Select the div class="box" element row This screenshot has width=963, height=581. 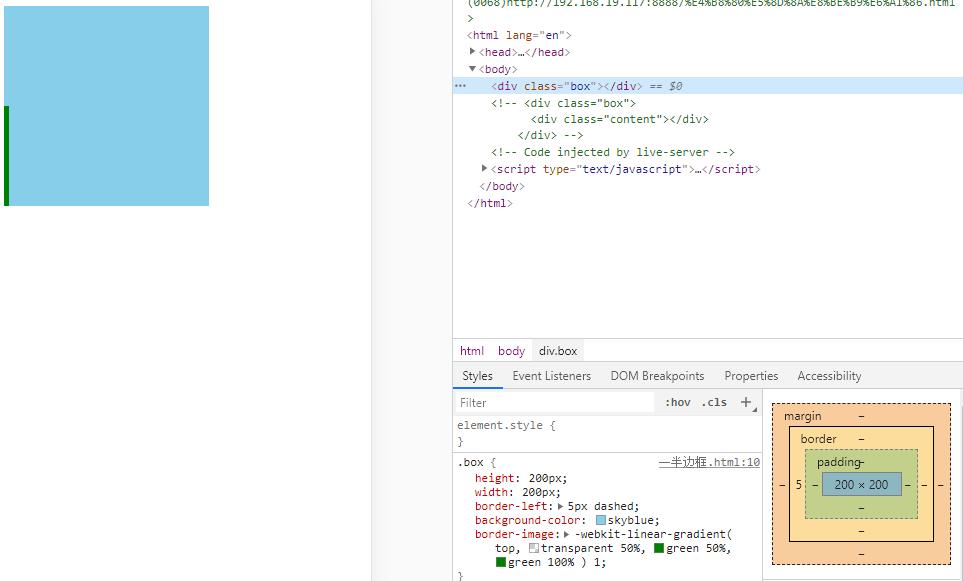point(708,86)
